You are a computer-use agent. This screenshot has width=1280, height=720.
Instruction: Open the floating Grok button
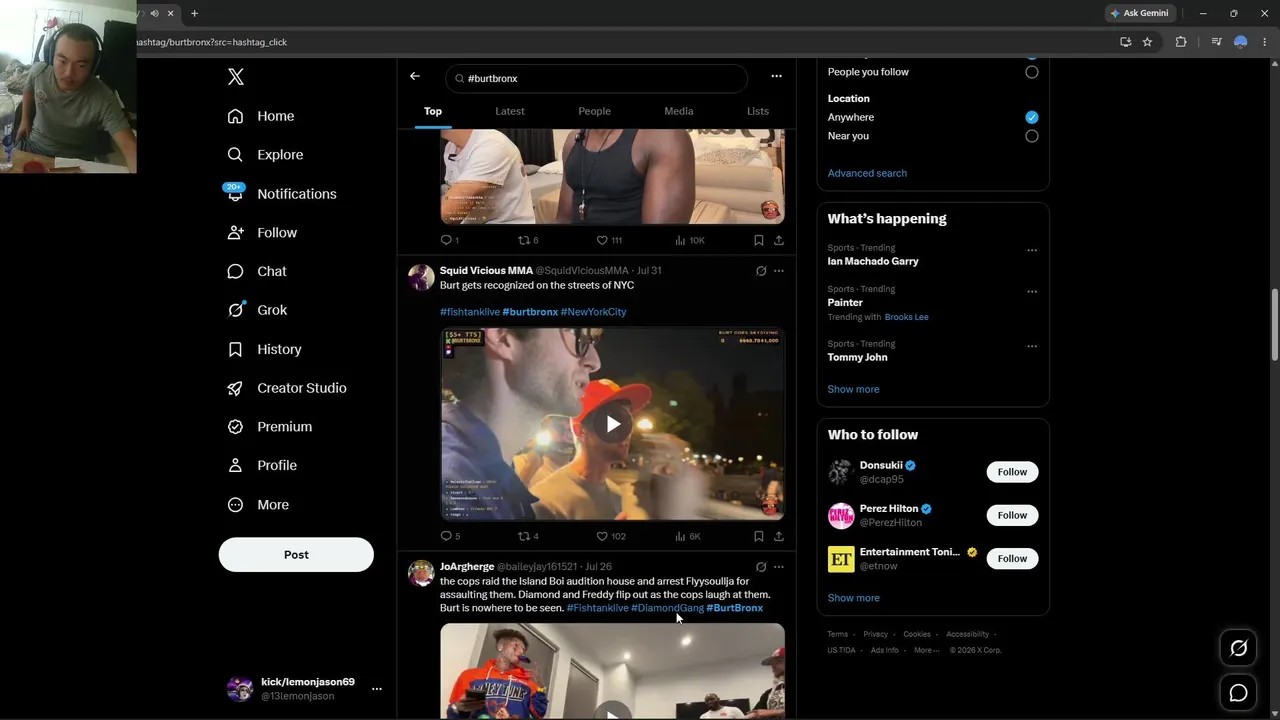click(x=1238, y=649)
